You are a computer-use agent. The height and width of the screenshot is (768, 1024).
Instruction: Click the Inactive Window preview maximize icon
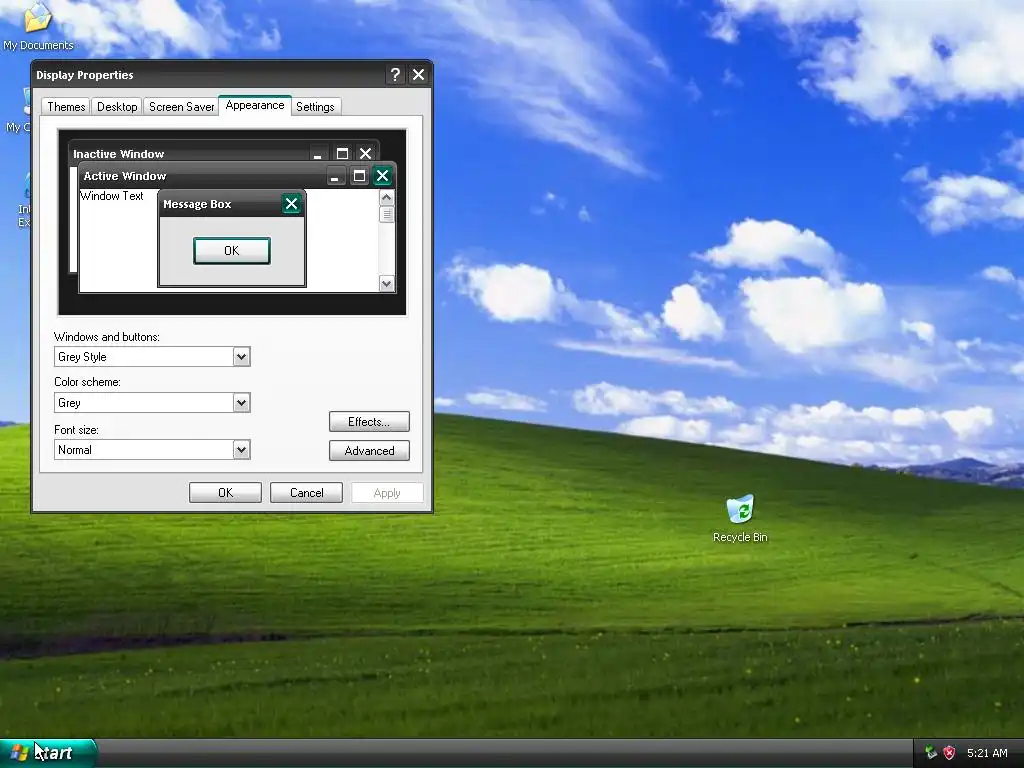[x=342, y=153]
